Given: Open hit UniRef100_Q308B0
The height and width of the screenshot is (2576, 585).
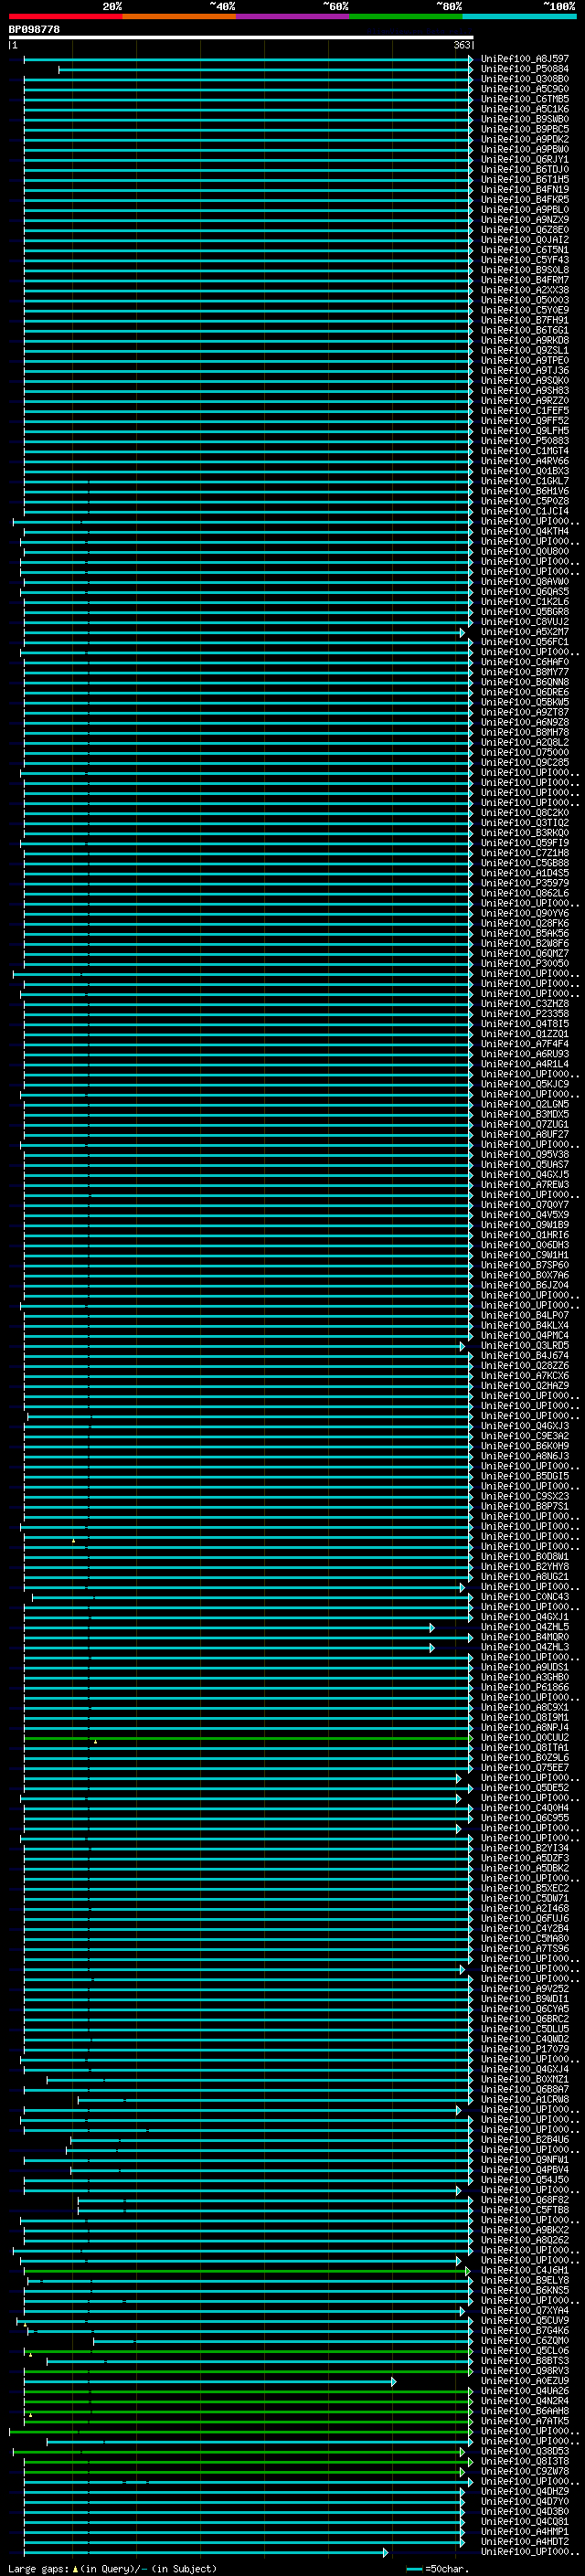Looking at the screenshot, I should coord(525,79).
